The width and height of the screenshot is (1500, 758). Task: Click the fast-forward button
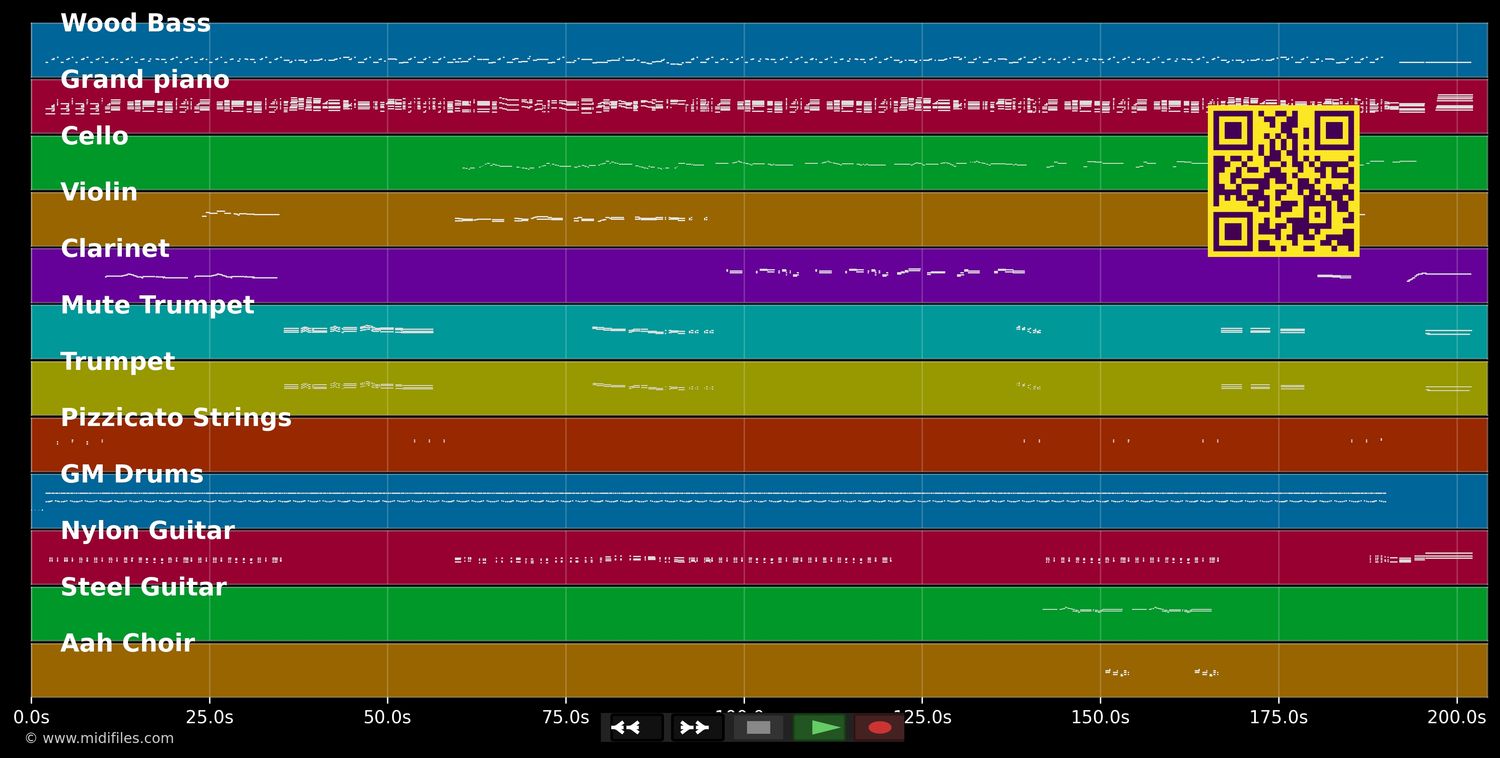tap(697, 727)
